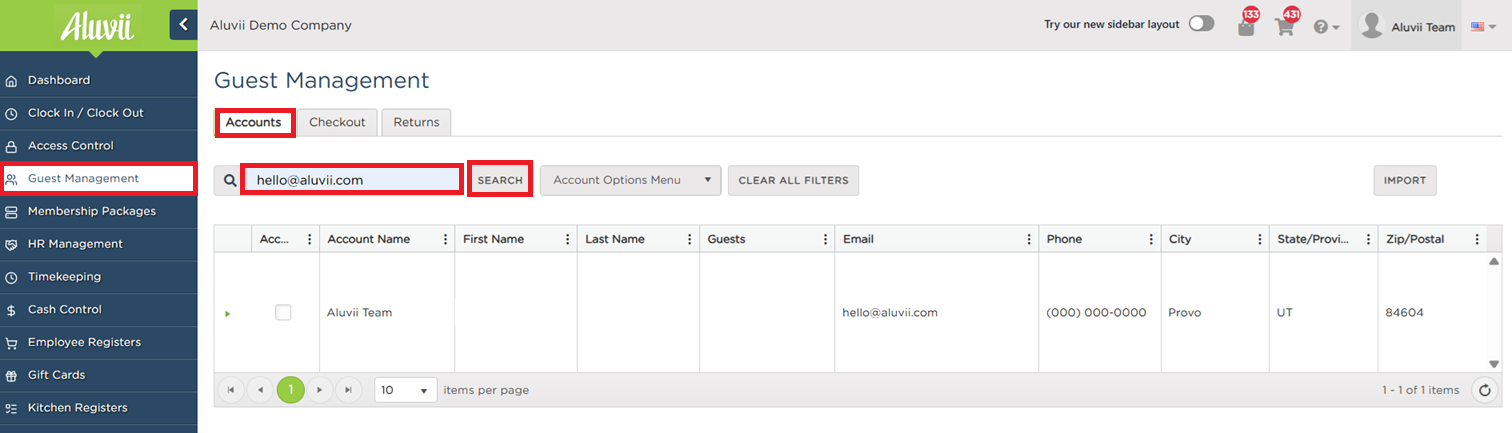Go to Access Control in sidebar
1512x433 pixels.
pos(98,146)
